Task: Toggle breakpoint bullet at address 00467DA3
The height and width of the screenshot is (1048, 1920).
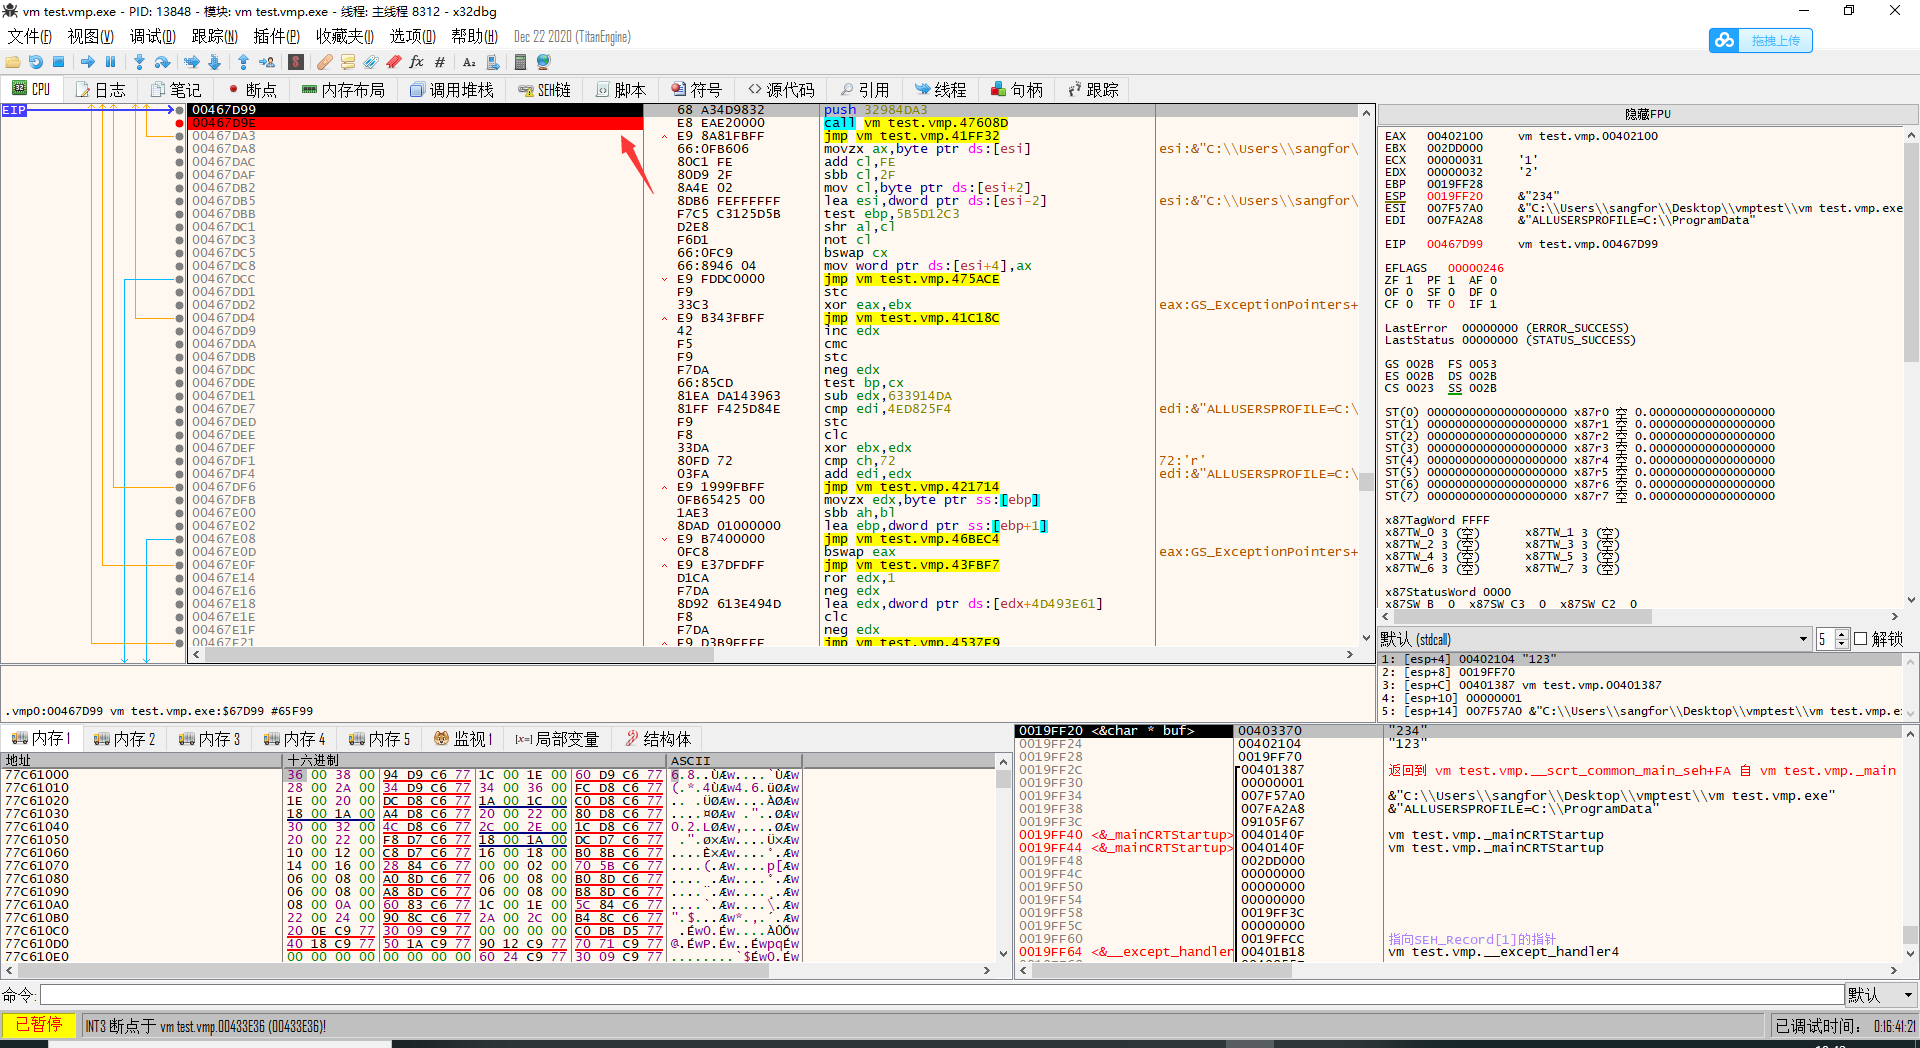Action: pos(180,136)
